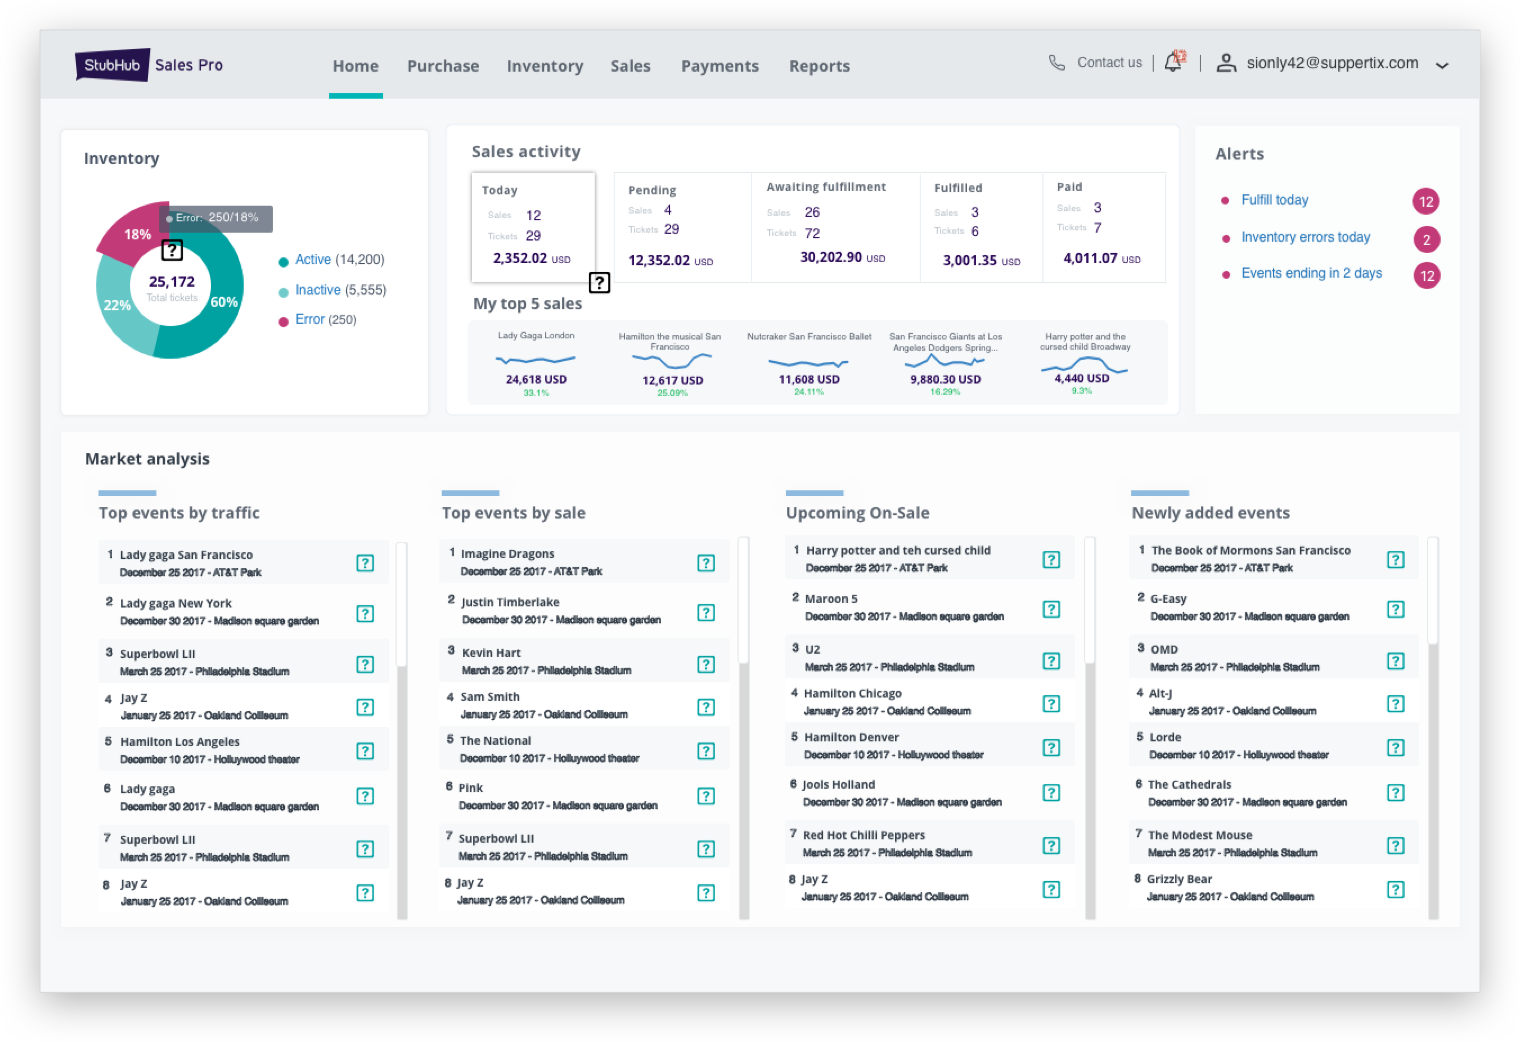Image resolution: width=1520 pixels, height=1042 pixels.
Task: Open help icon for Justin Timberlake
Action: click(706, 612)
